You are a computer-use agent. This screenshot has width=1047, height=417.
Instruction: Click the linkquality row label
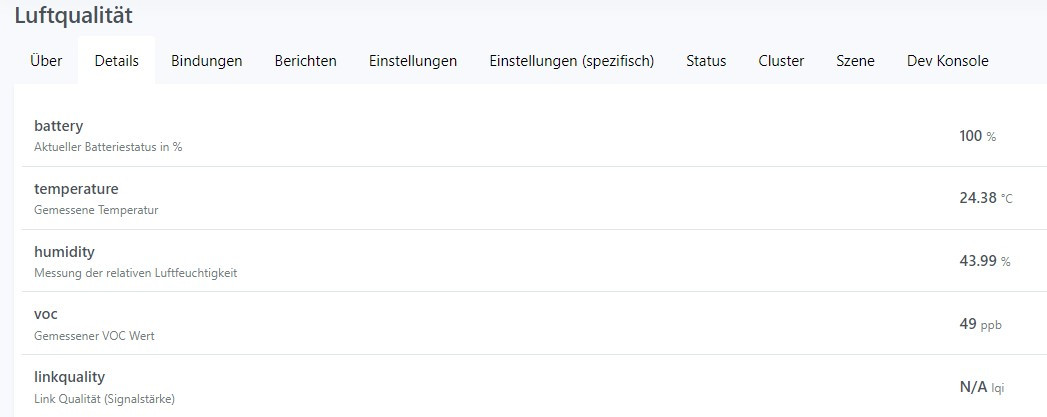[69, 377]
